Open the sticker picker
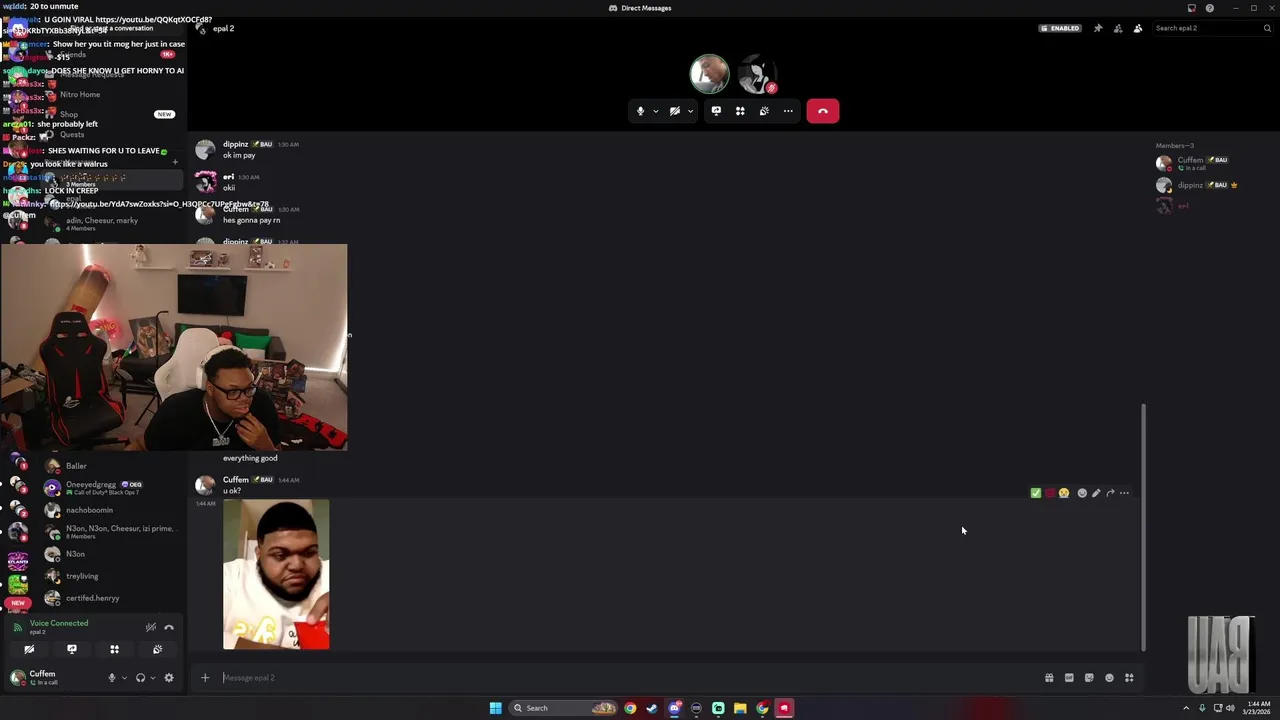1280x720 pixels. tap(1089, 678)
